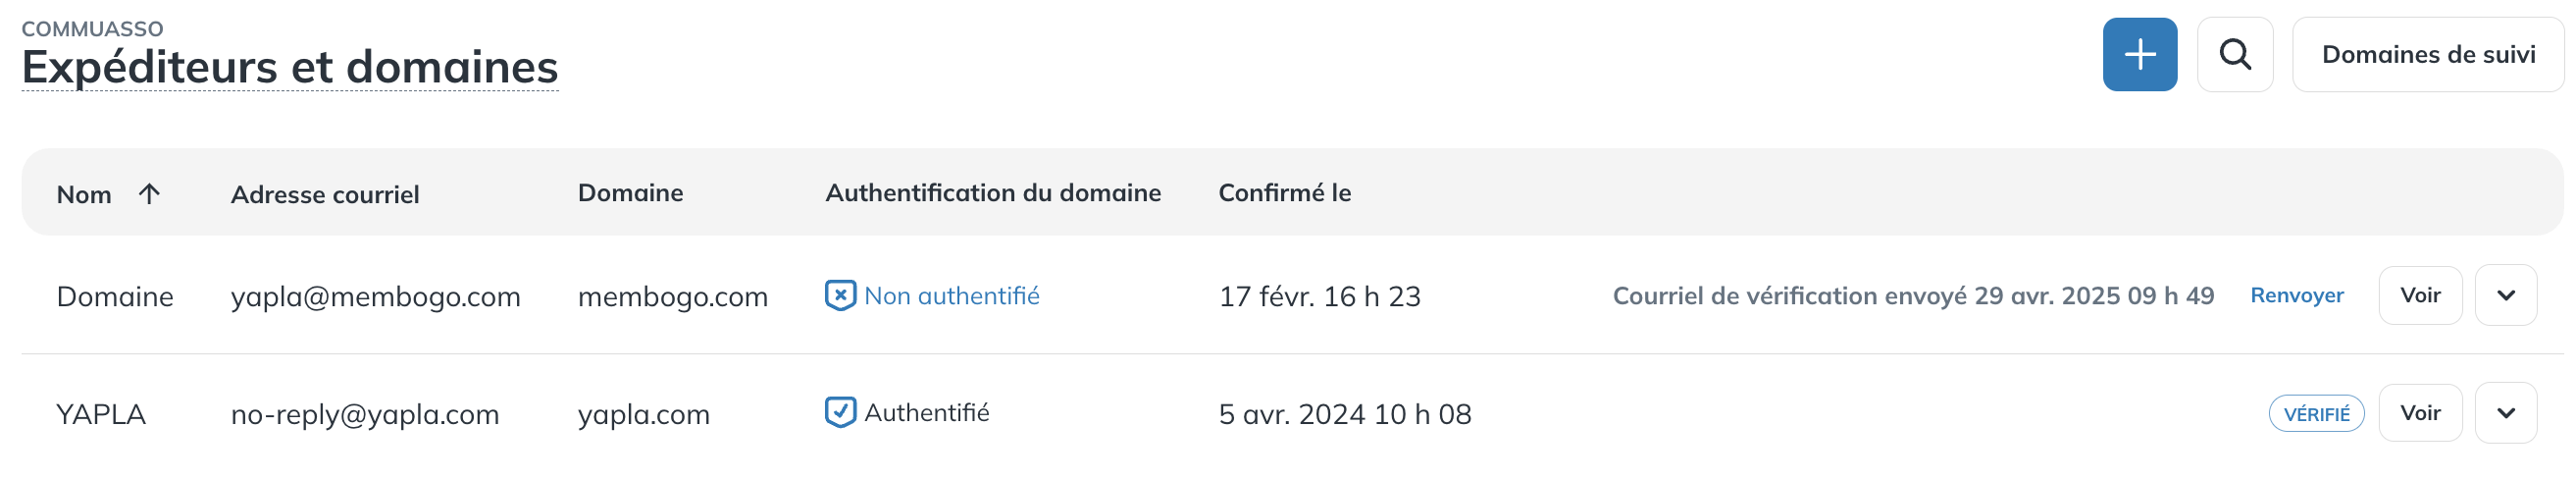Click Voir for the yapla.com sender
The height and width of the screenshot is (479, 2576).
pos(2419,413)
